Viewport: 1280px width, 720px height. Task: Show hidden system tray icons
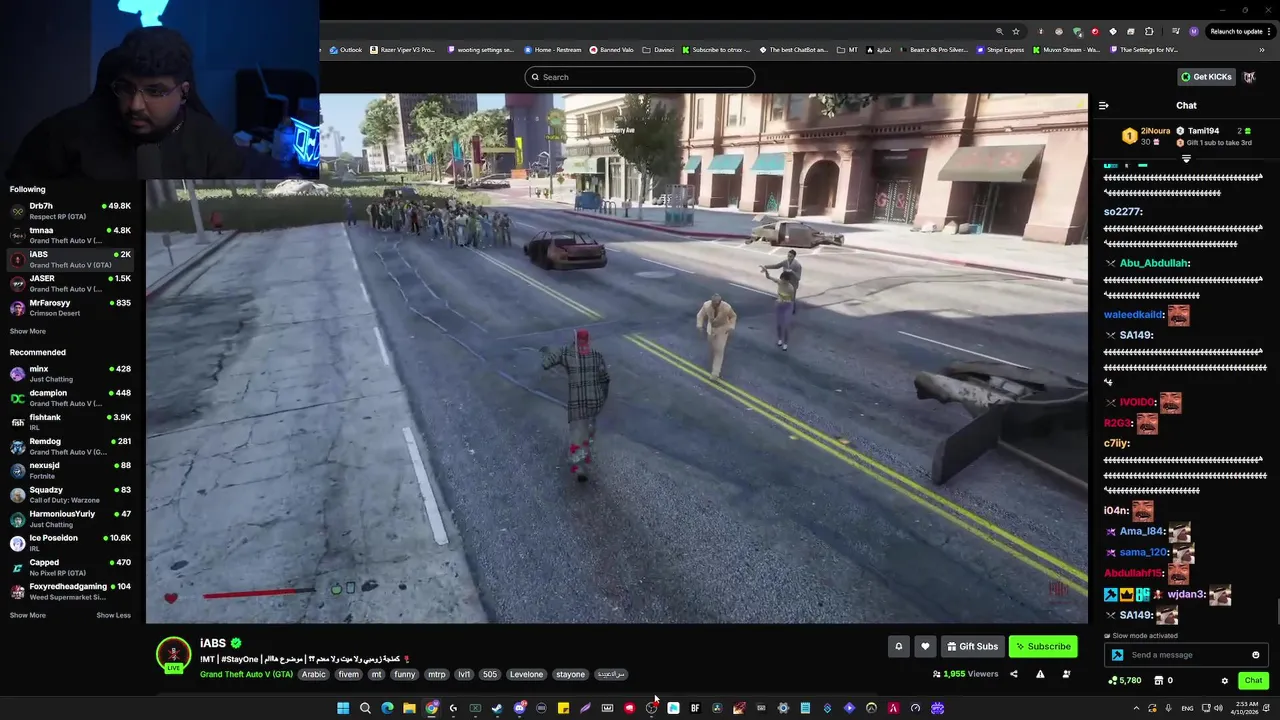[1136, 708]
